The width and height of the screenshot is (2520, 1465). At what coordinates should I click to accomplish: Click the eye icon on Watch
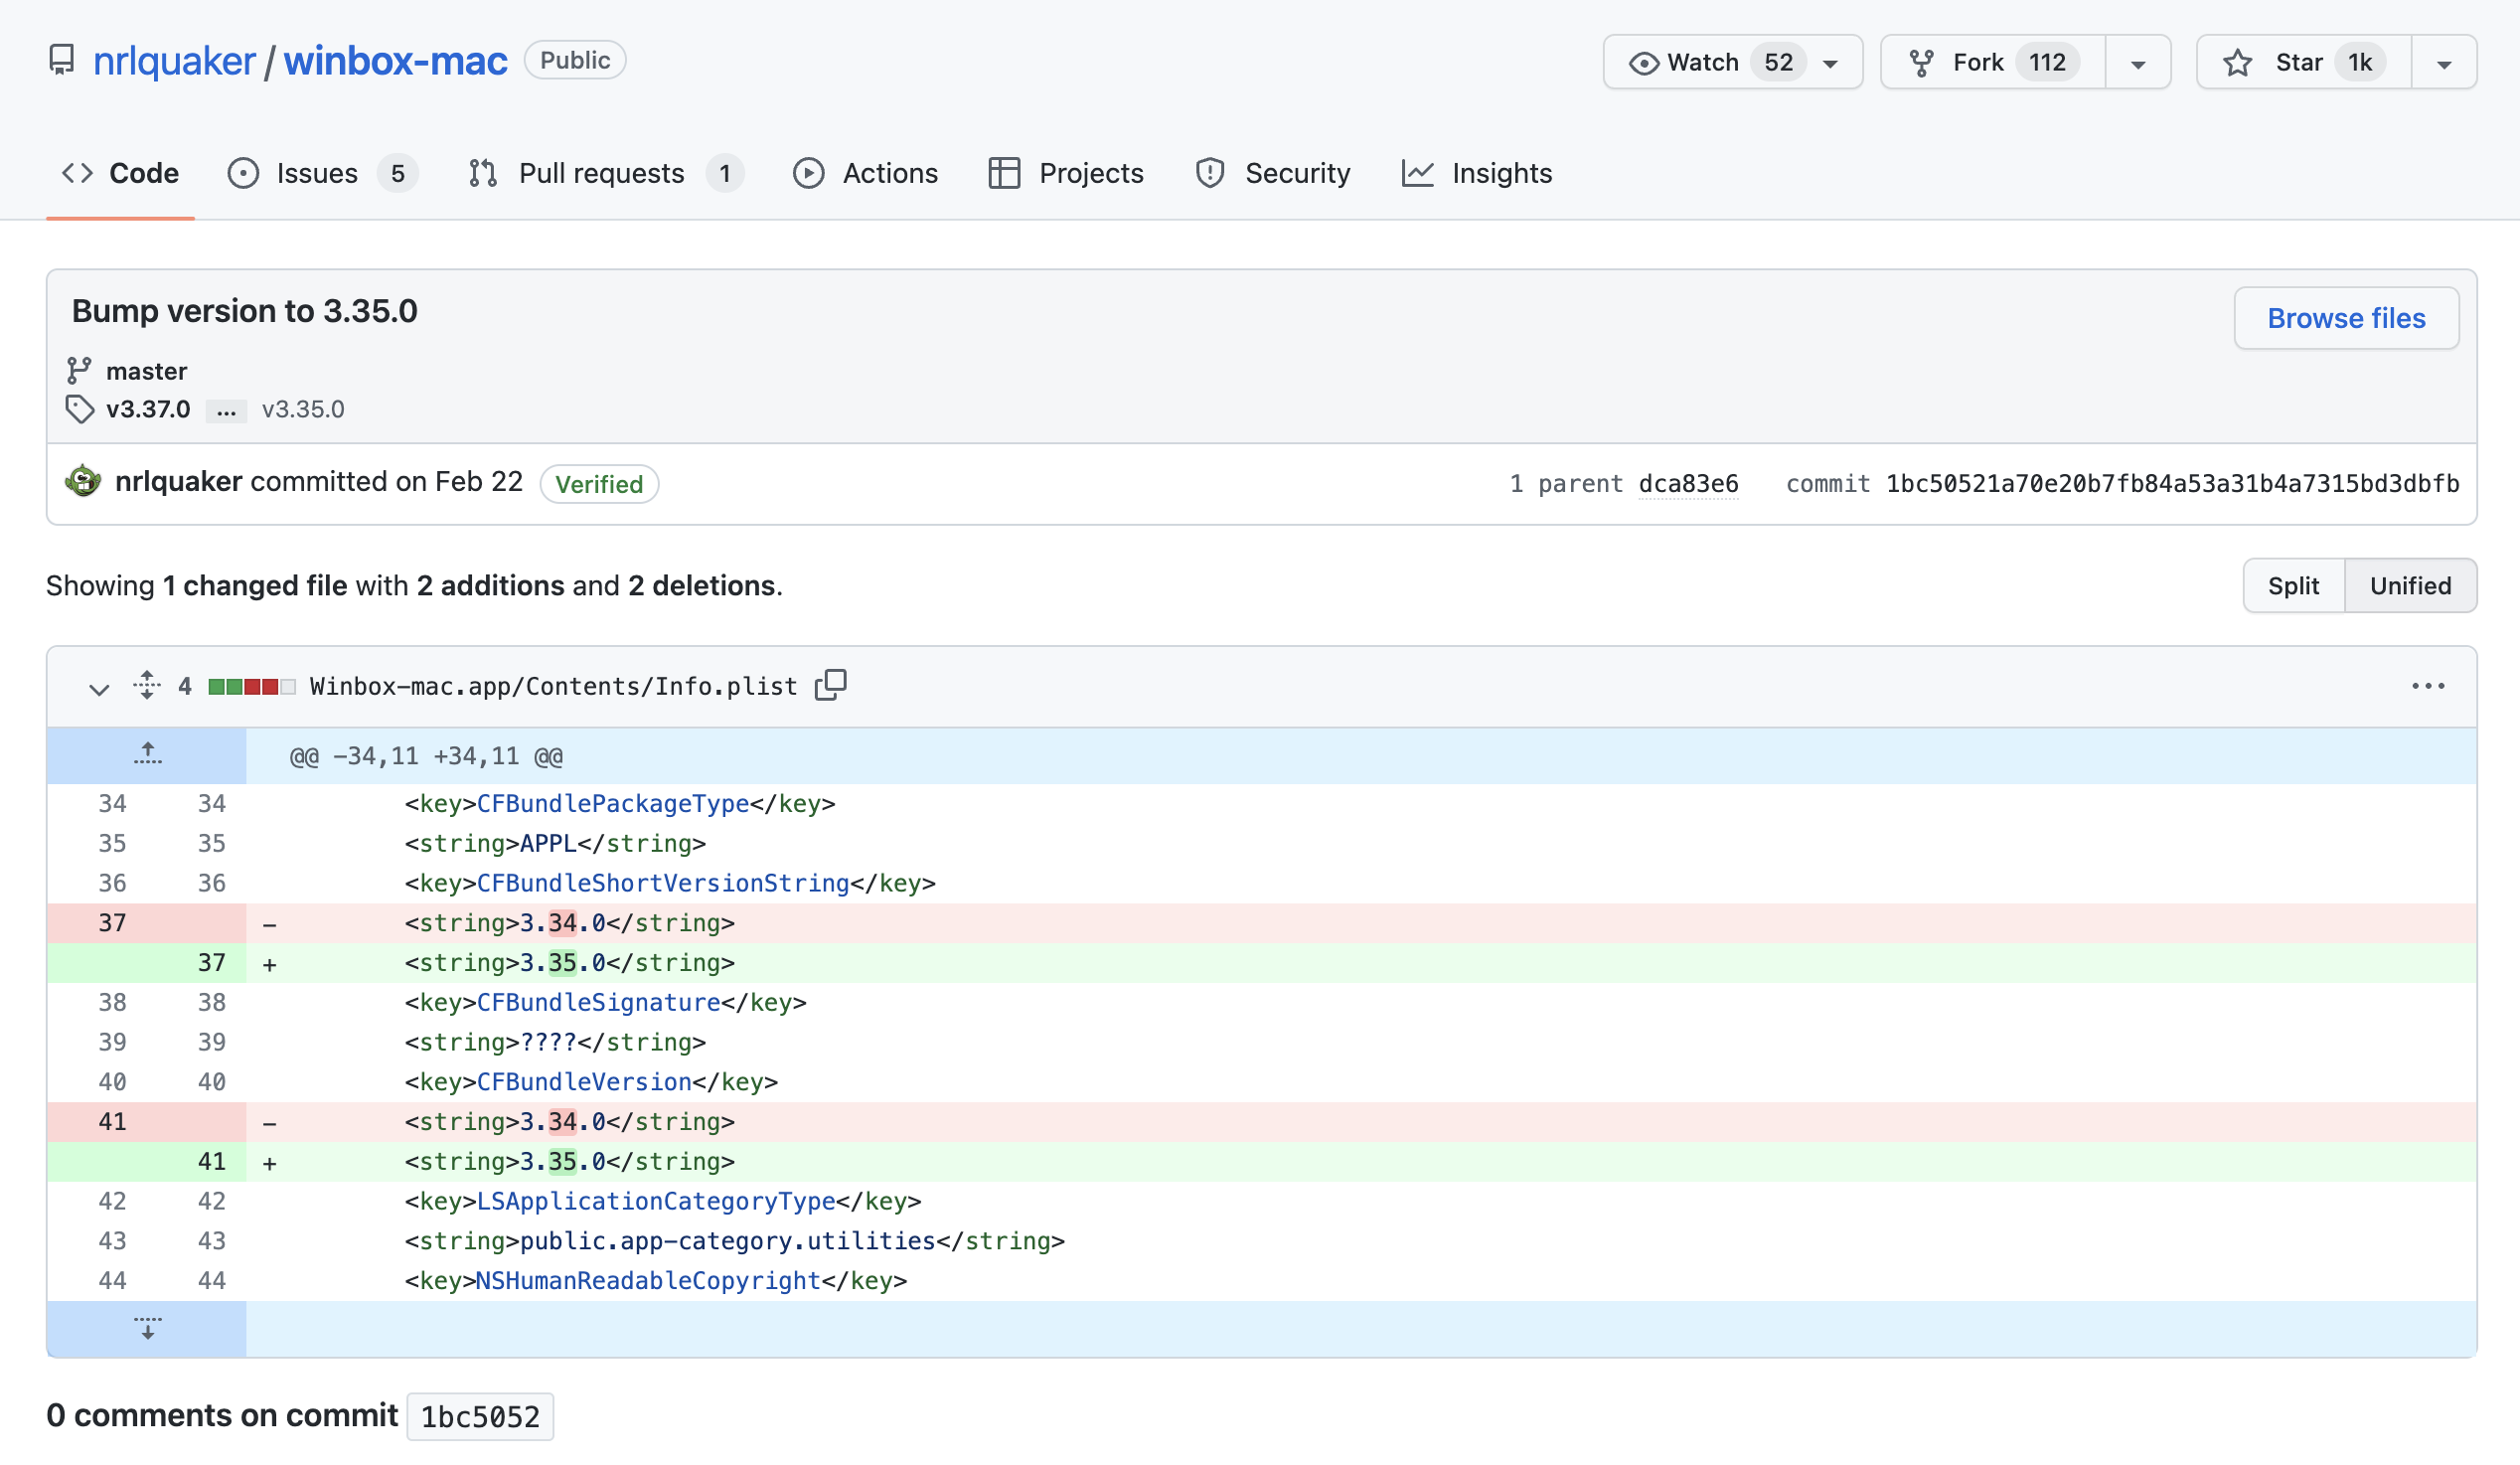[x=1643, y=63]
